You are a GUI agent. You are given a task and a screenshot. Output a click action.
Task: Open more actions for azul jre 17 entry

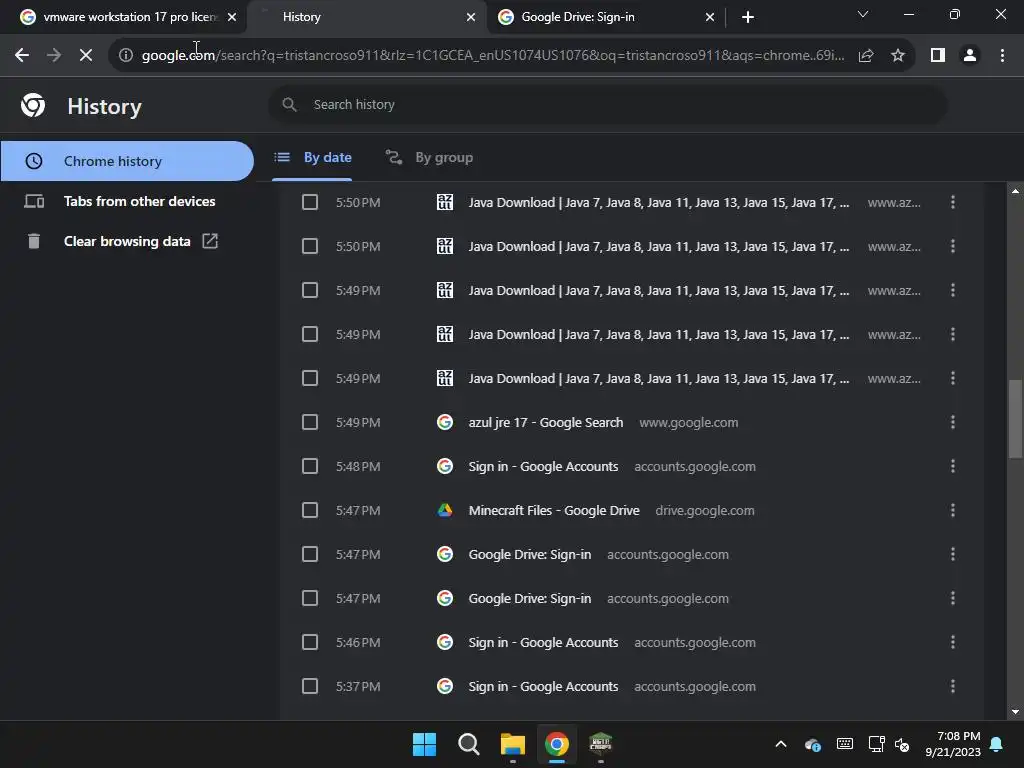(953, 423)
